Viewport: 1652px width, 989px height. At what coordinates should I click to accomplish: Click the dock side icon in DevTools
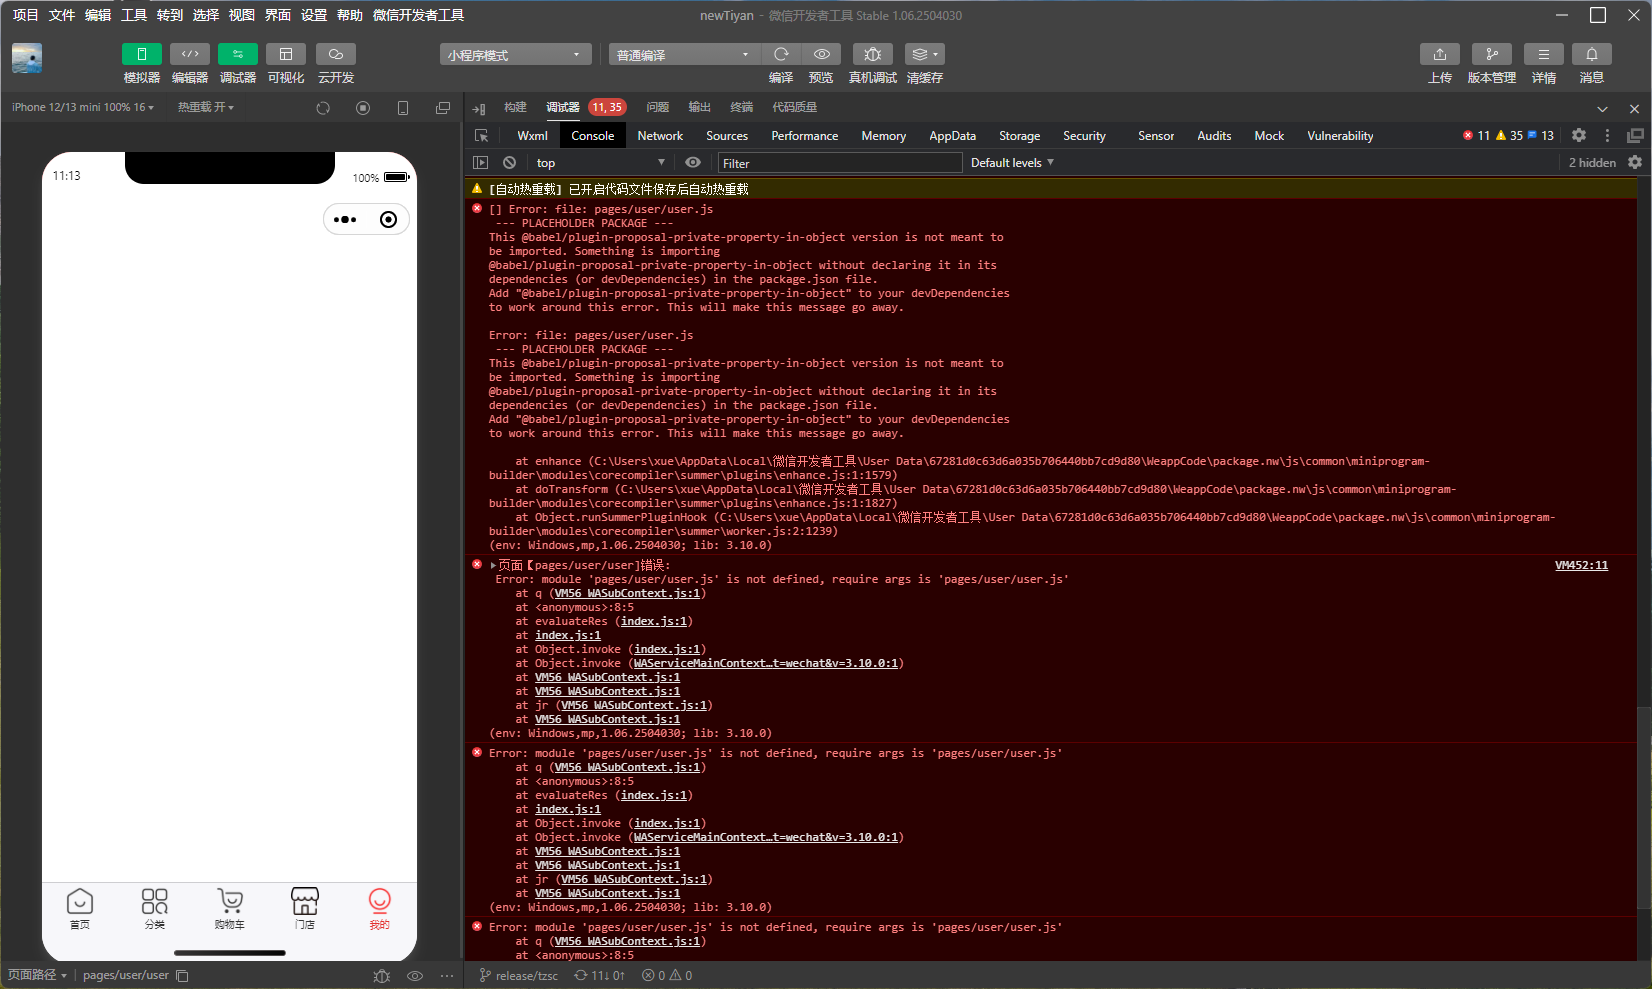(1635, 135)
